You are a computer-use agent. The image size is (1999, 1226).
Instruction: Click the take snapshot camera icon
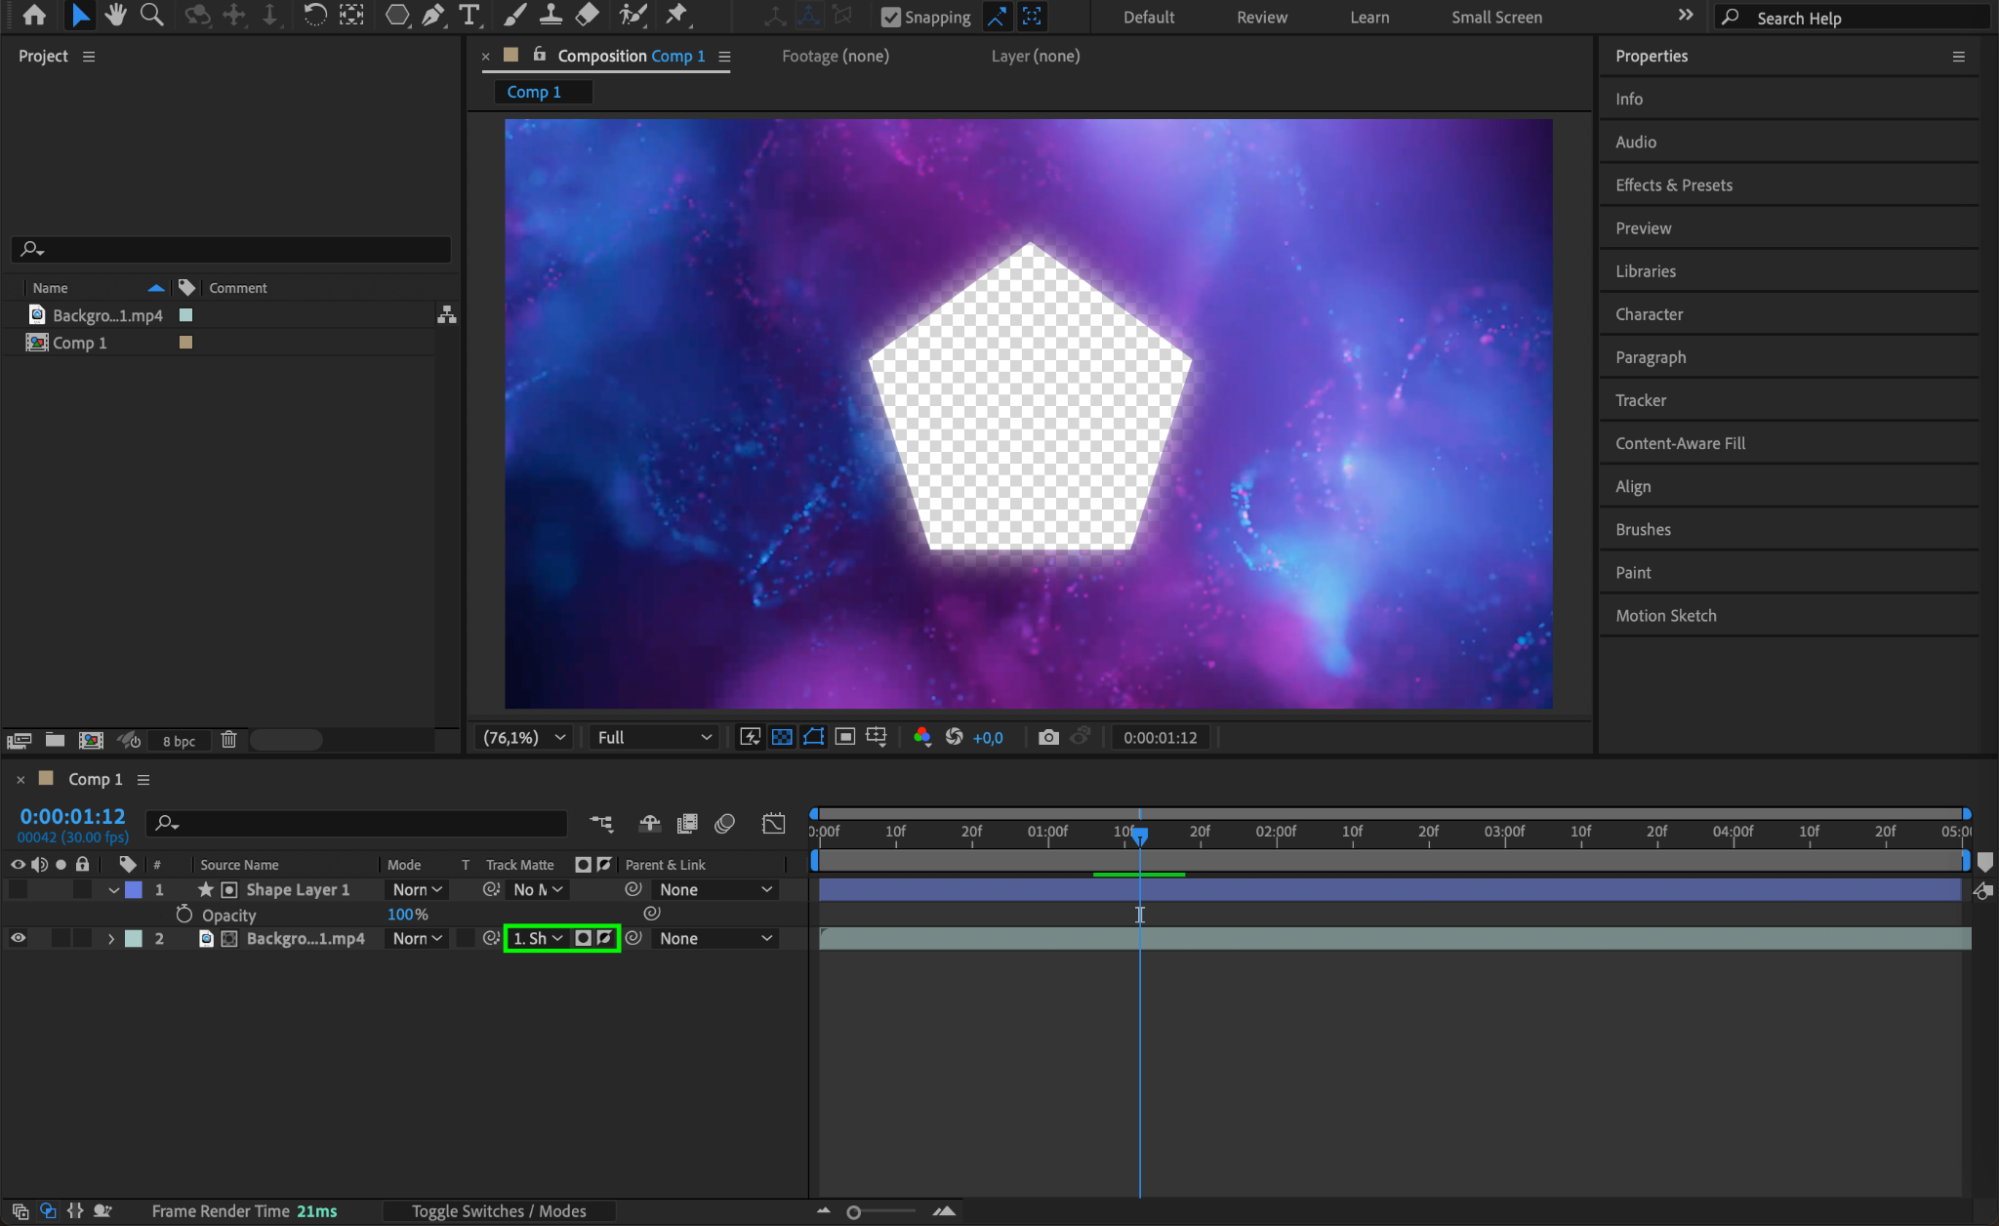click(x=1048, y=737)
